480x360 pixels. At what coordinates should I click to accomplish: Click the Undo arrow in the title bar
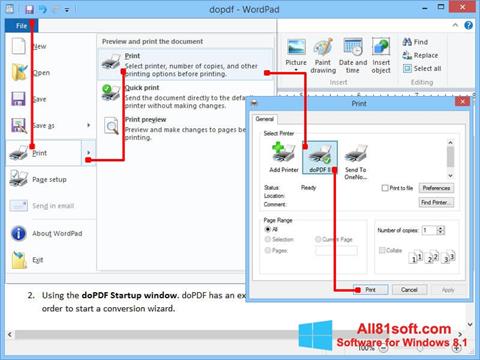[43, 9]
